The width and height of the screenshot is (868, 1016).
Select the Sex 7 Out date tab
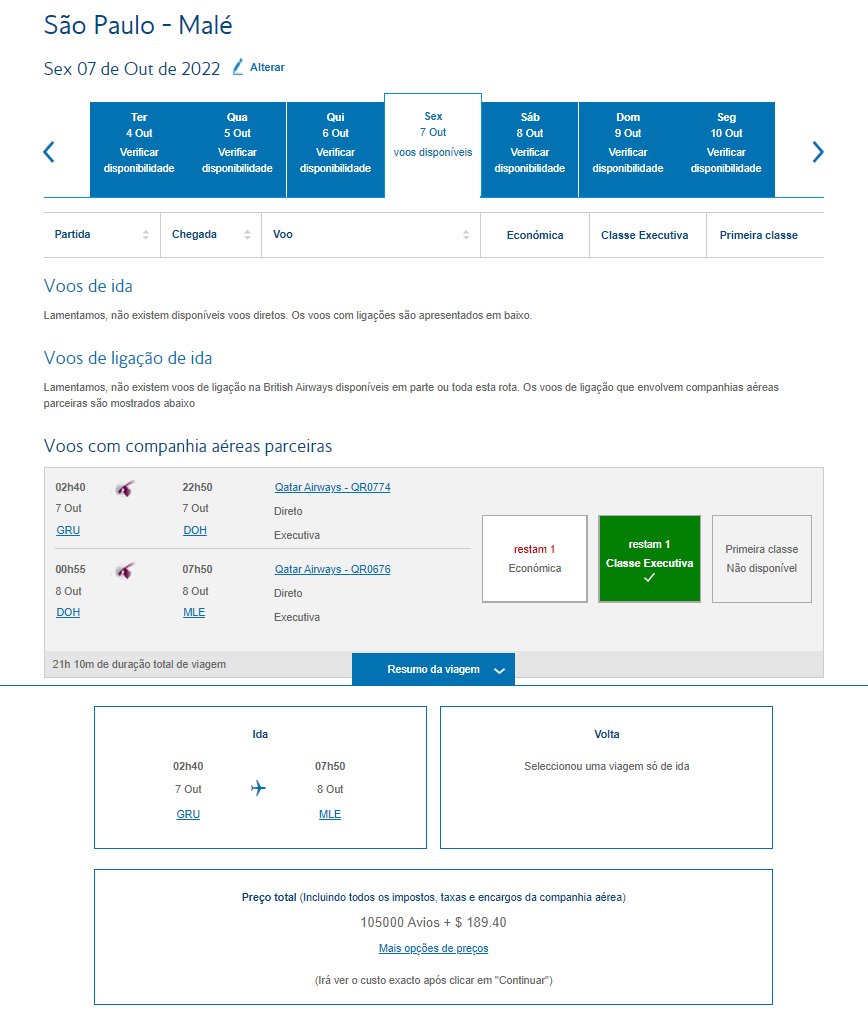pos(433,145)
